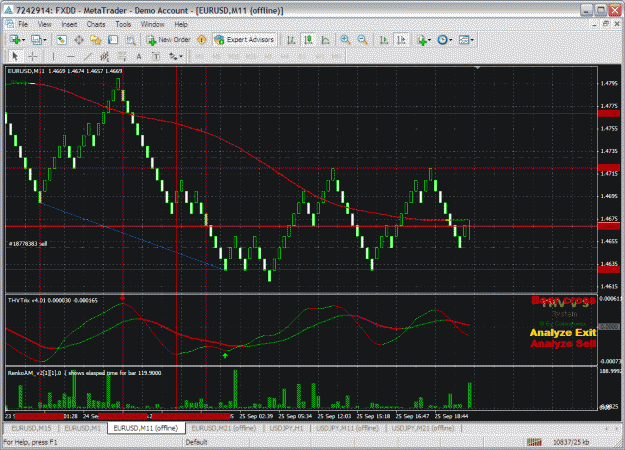Select the Fibonacci retracement tool
Viewport: 625px width, 450px height.
[122, 57]
